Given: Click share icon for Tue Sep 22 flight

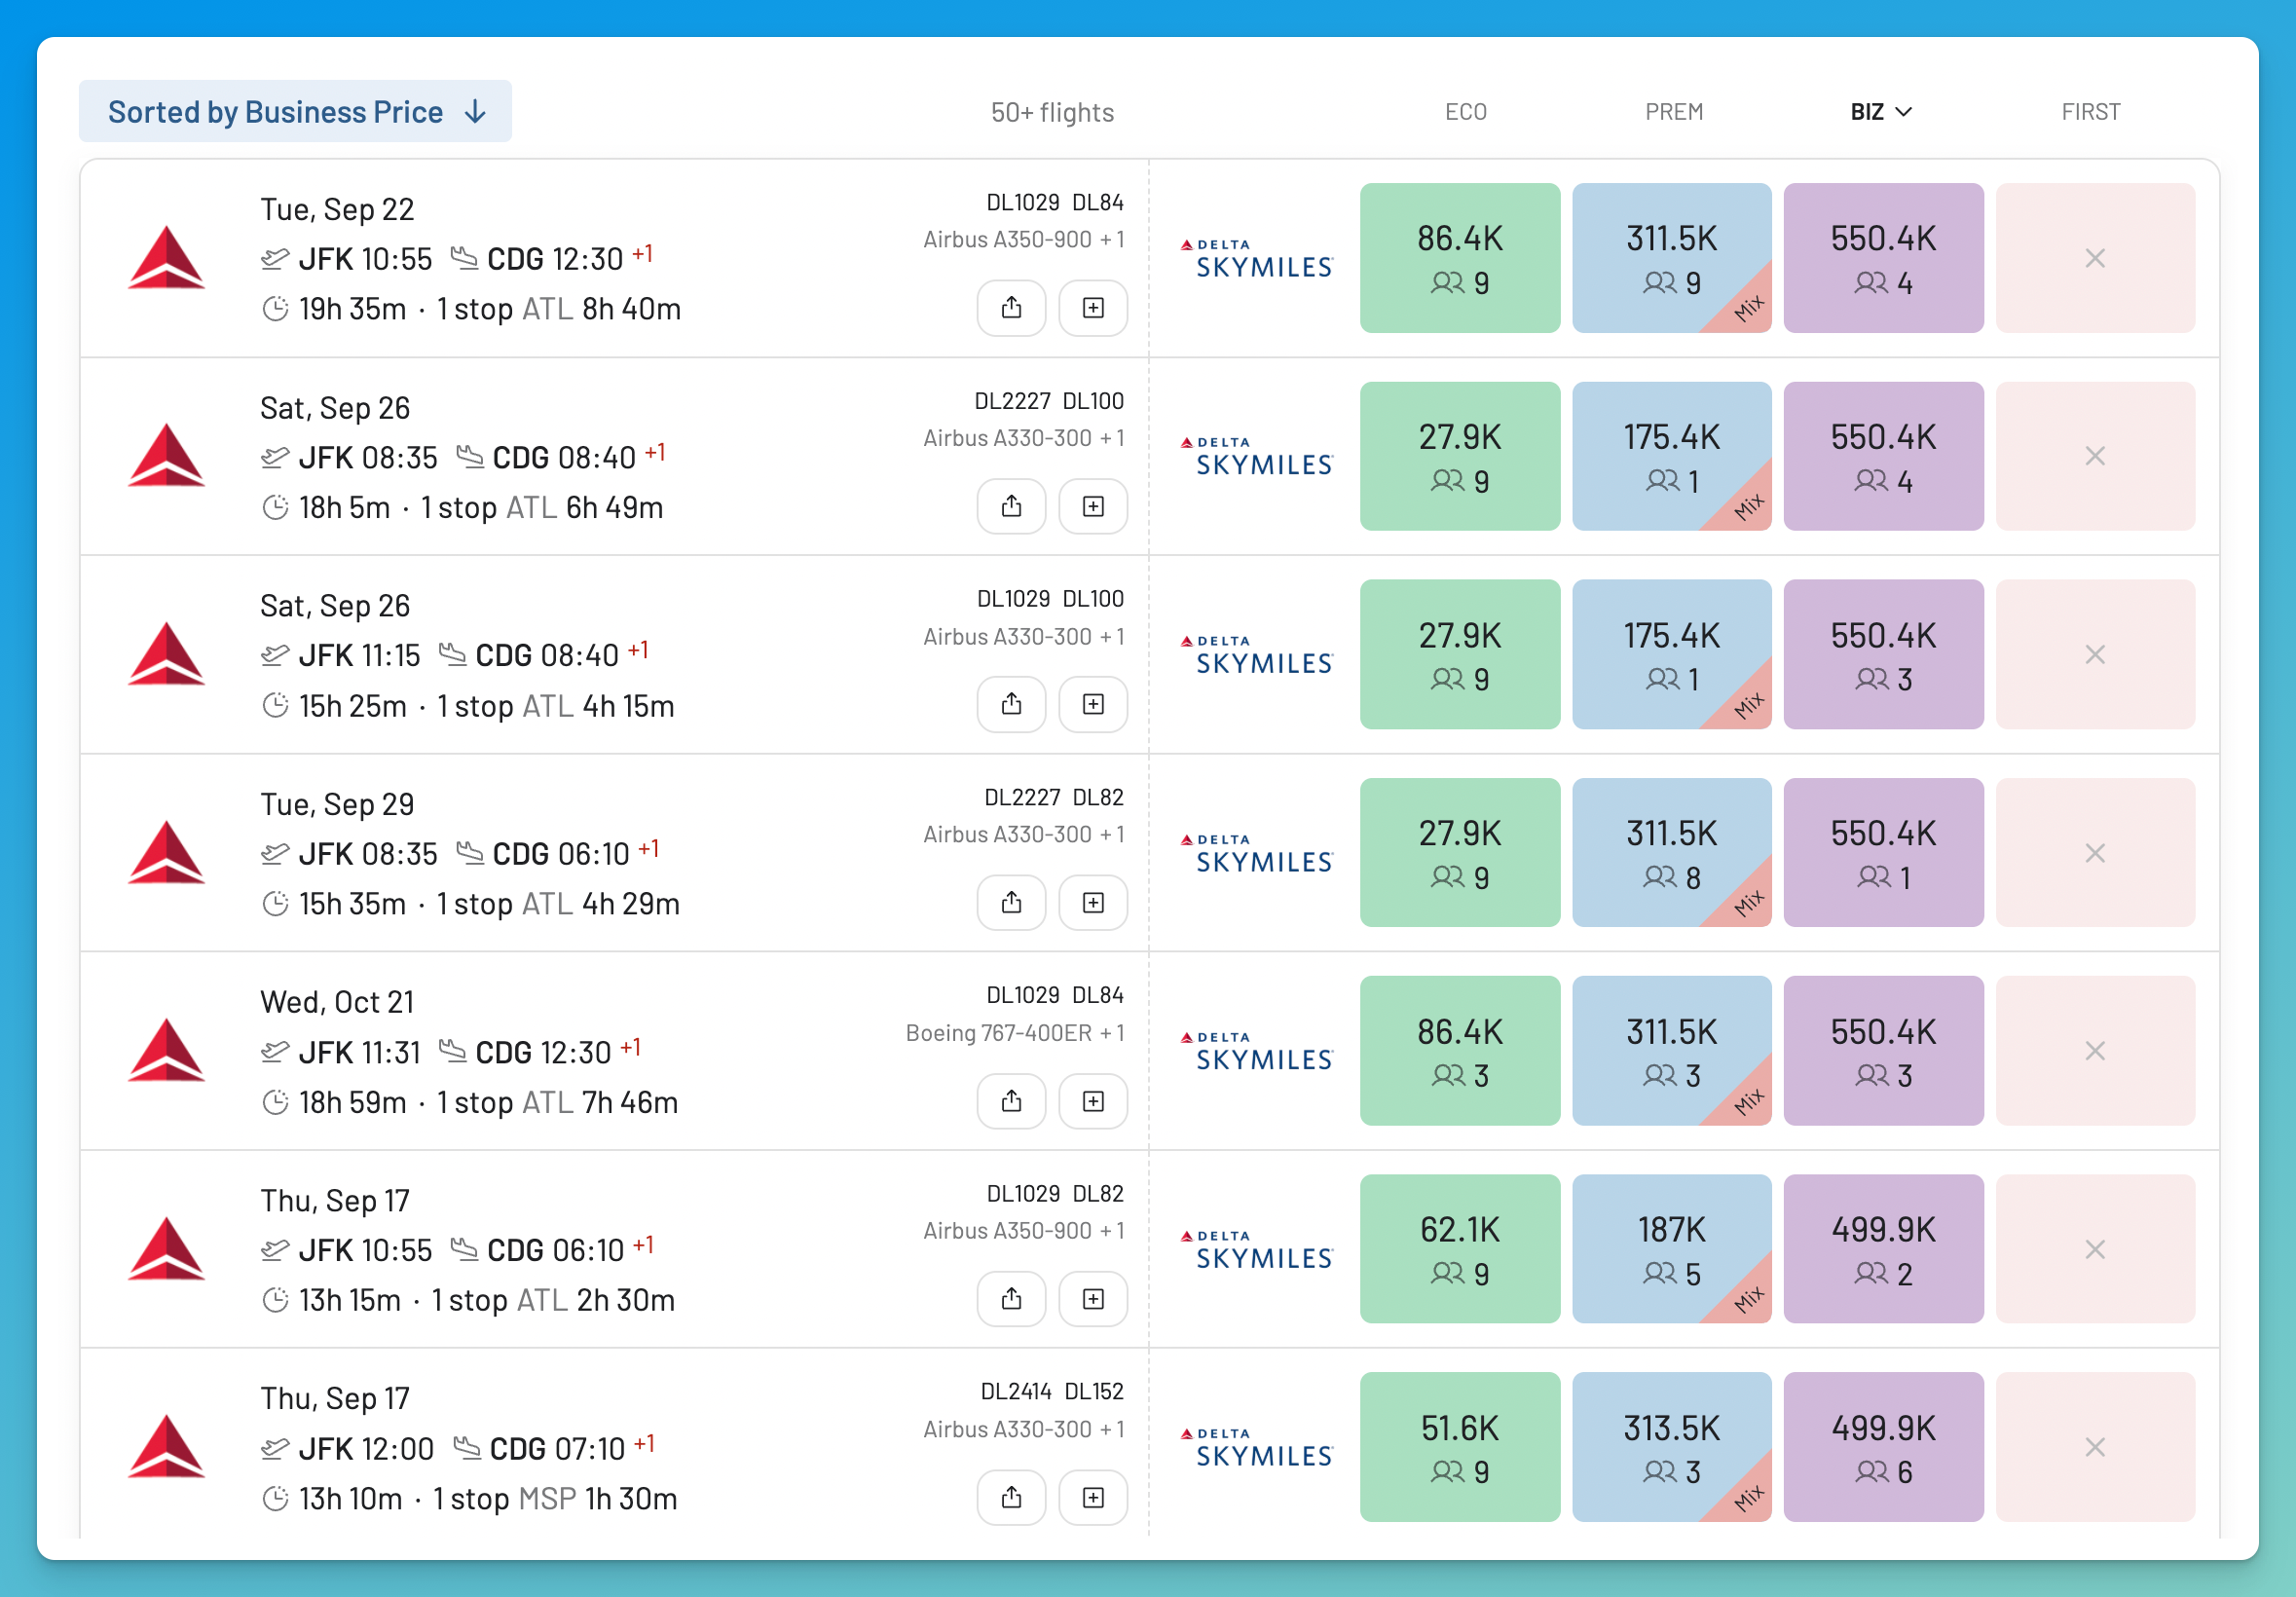Looking at the screenshot, I should coord(1011,308).
